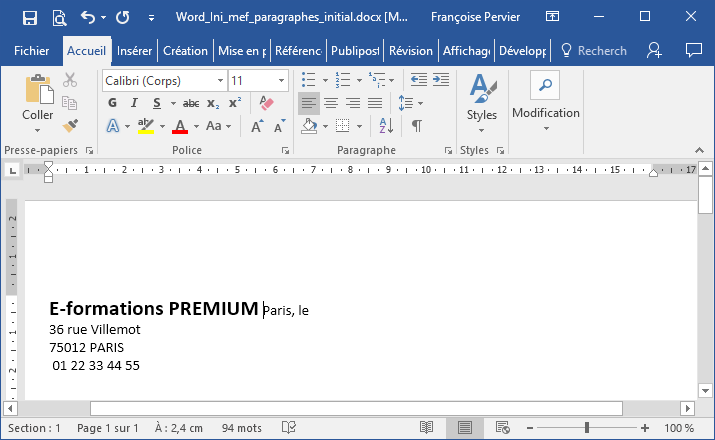
Task: Switch to the Révision ribbon tab
Action: coord(410,51)
